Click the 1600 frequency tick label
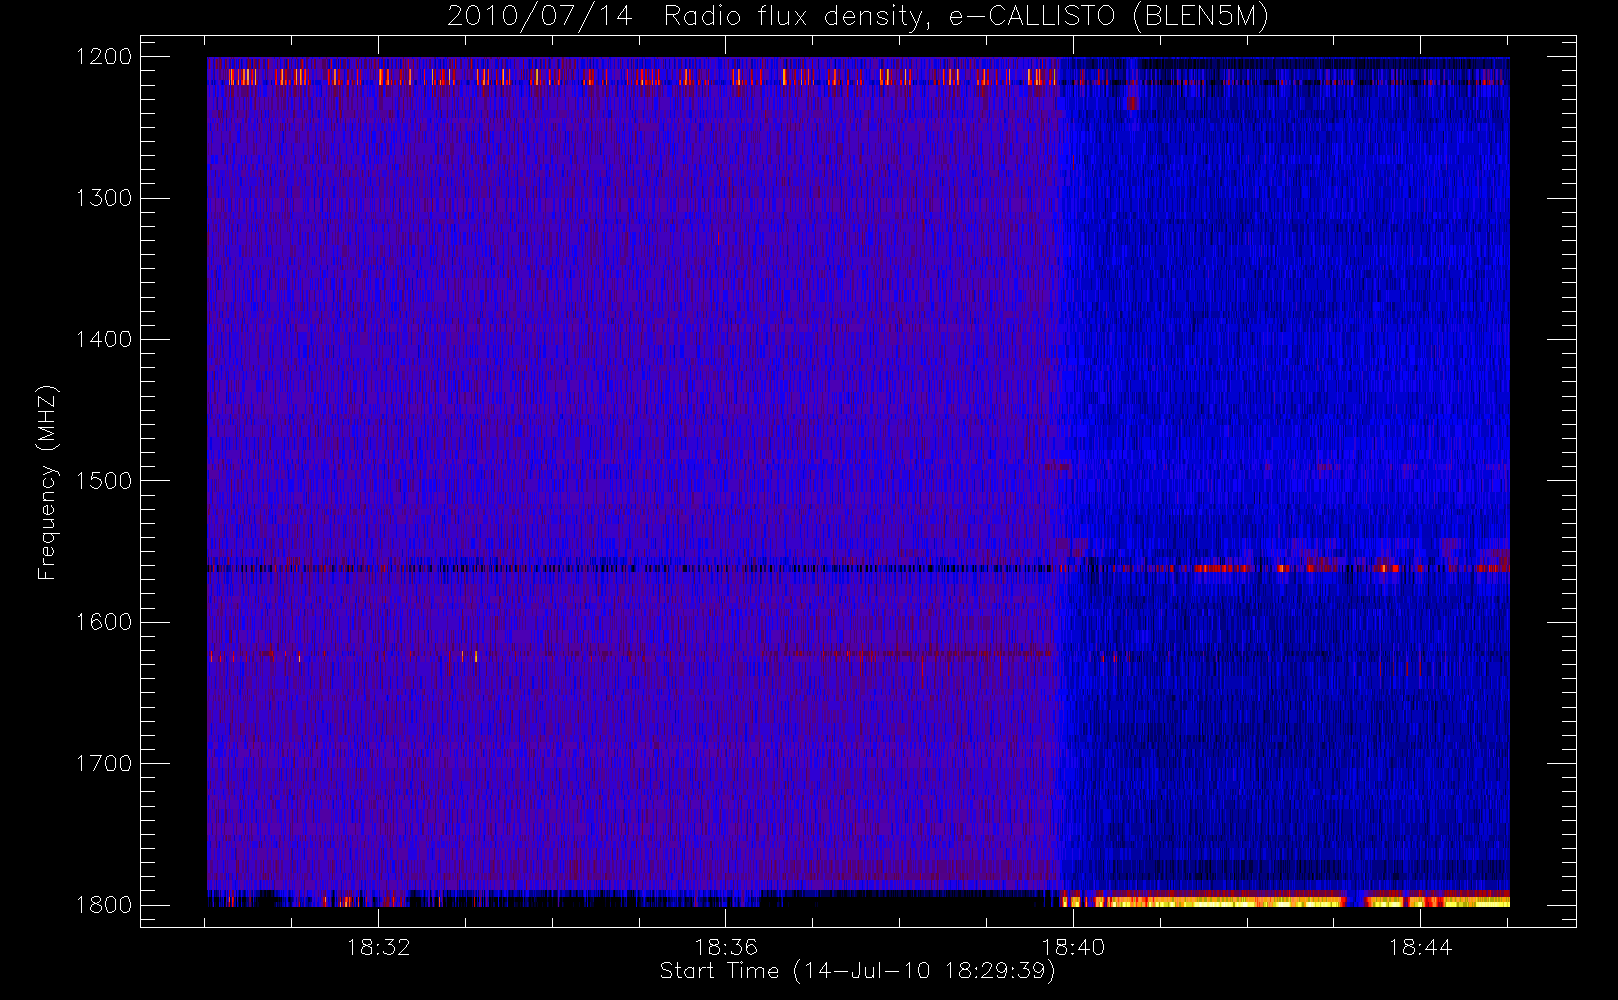The image size is (1618, 1000). (x=104, y=622)
